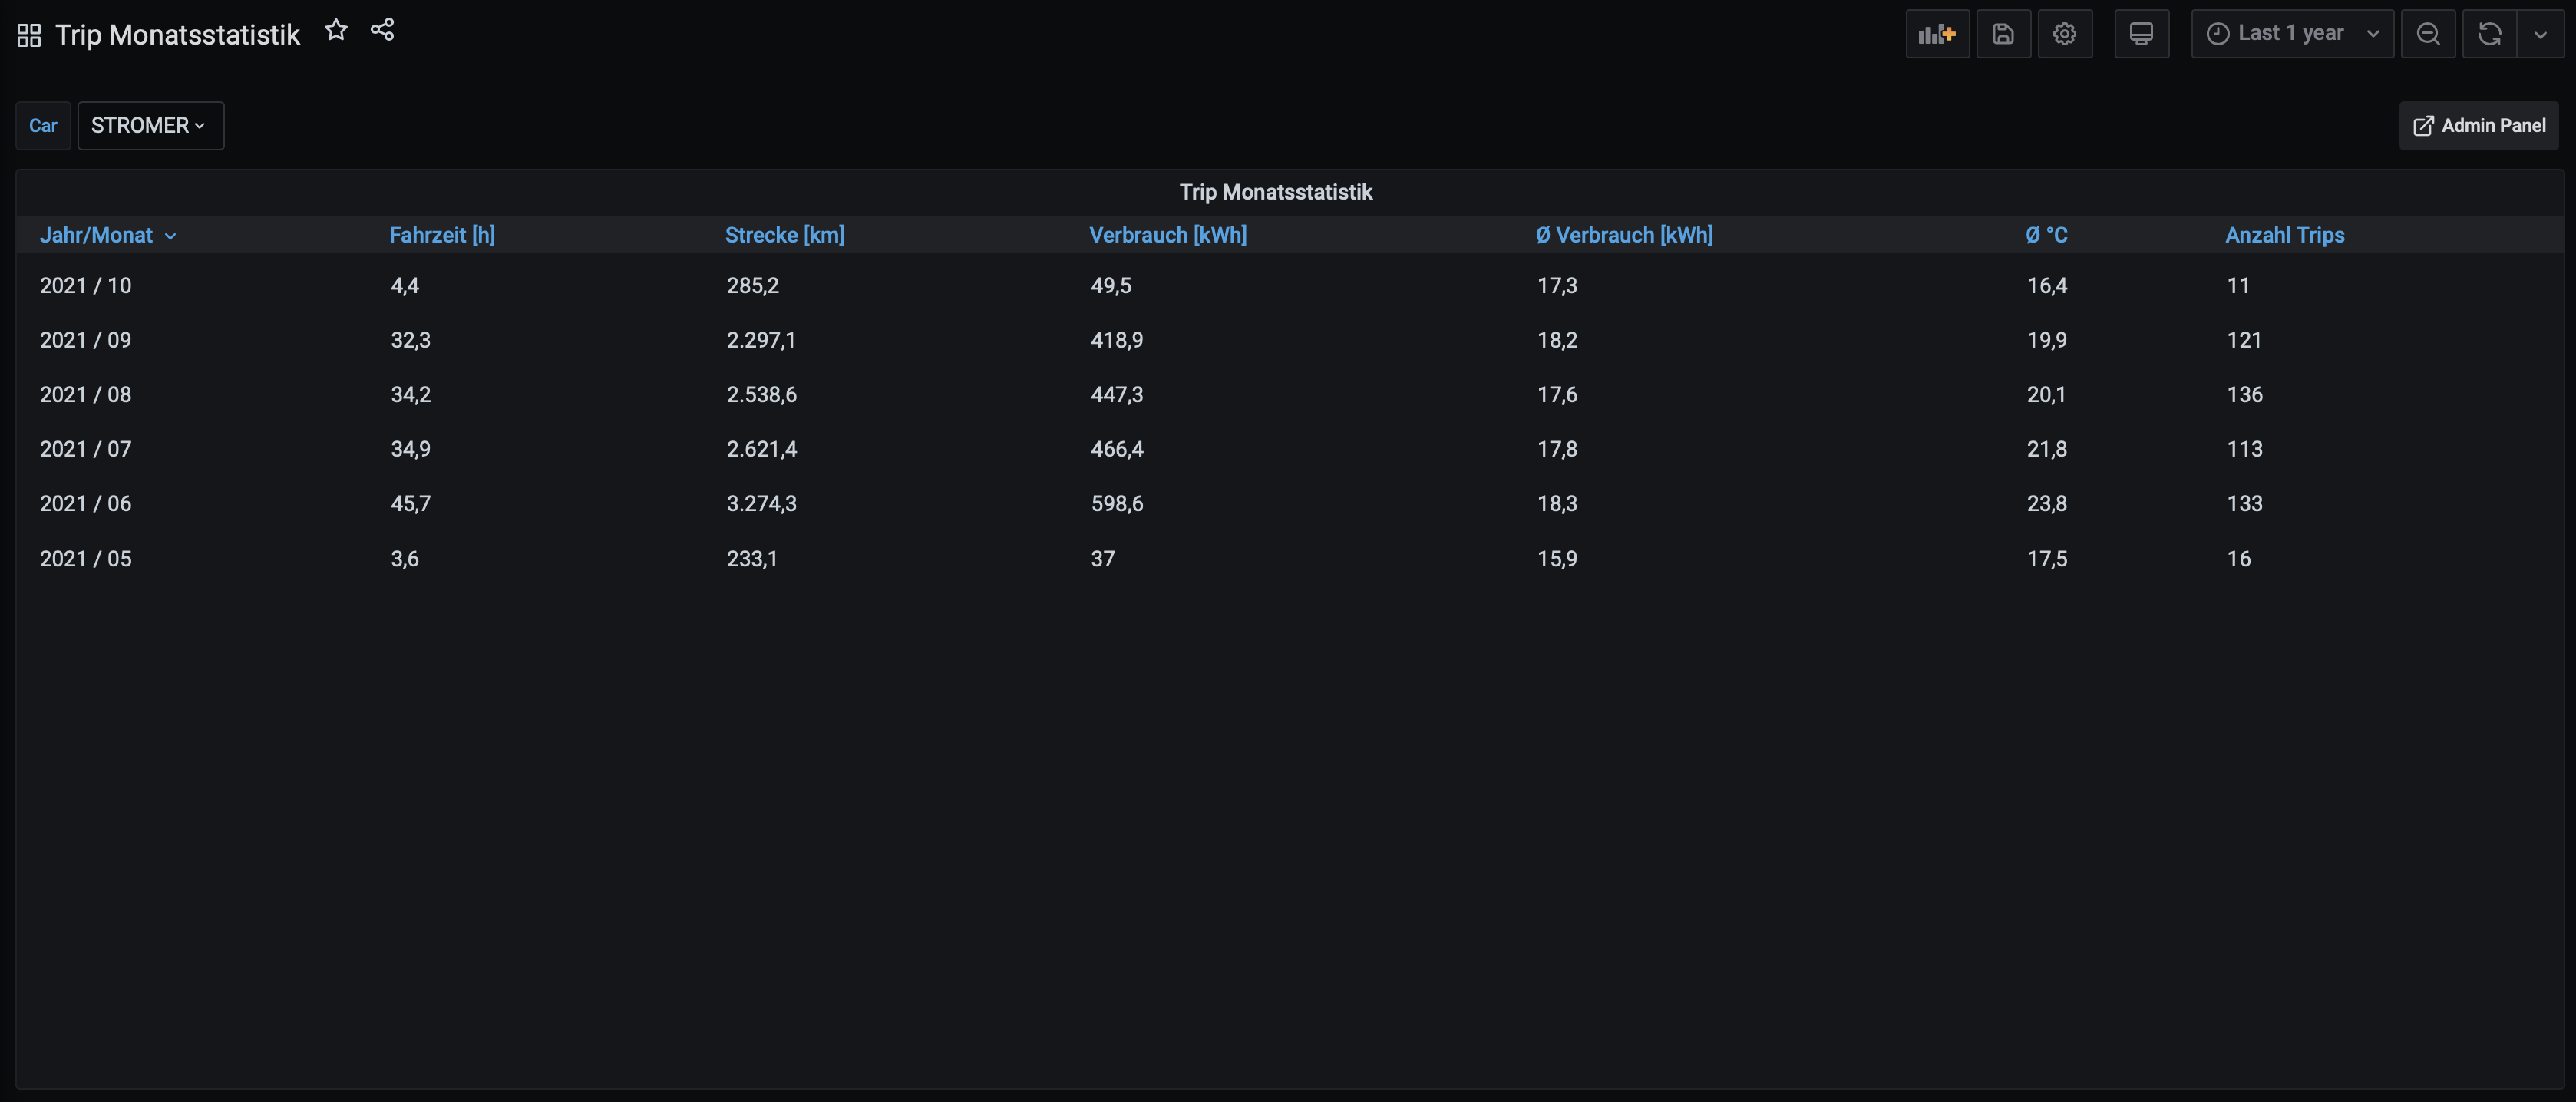Click the share dashboard icon
The width and height of the screenshot is (2576, 1102).
pos(382,30)
